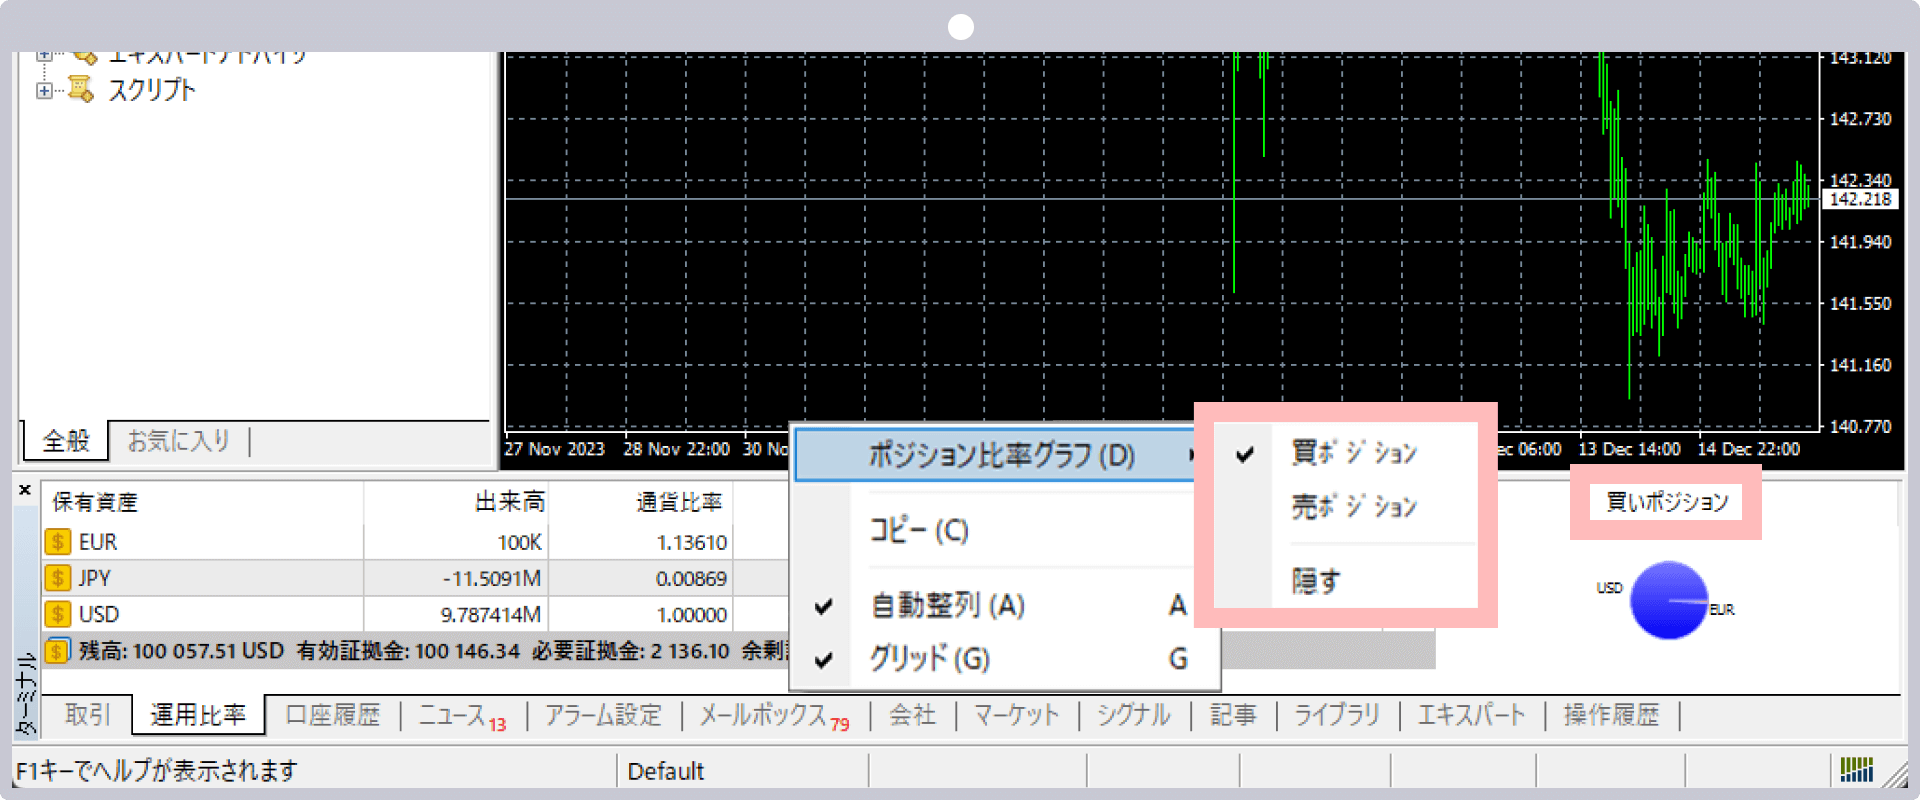
Task: Click the 142.218 current price label
Action: click(1860, 199)
